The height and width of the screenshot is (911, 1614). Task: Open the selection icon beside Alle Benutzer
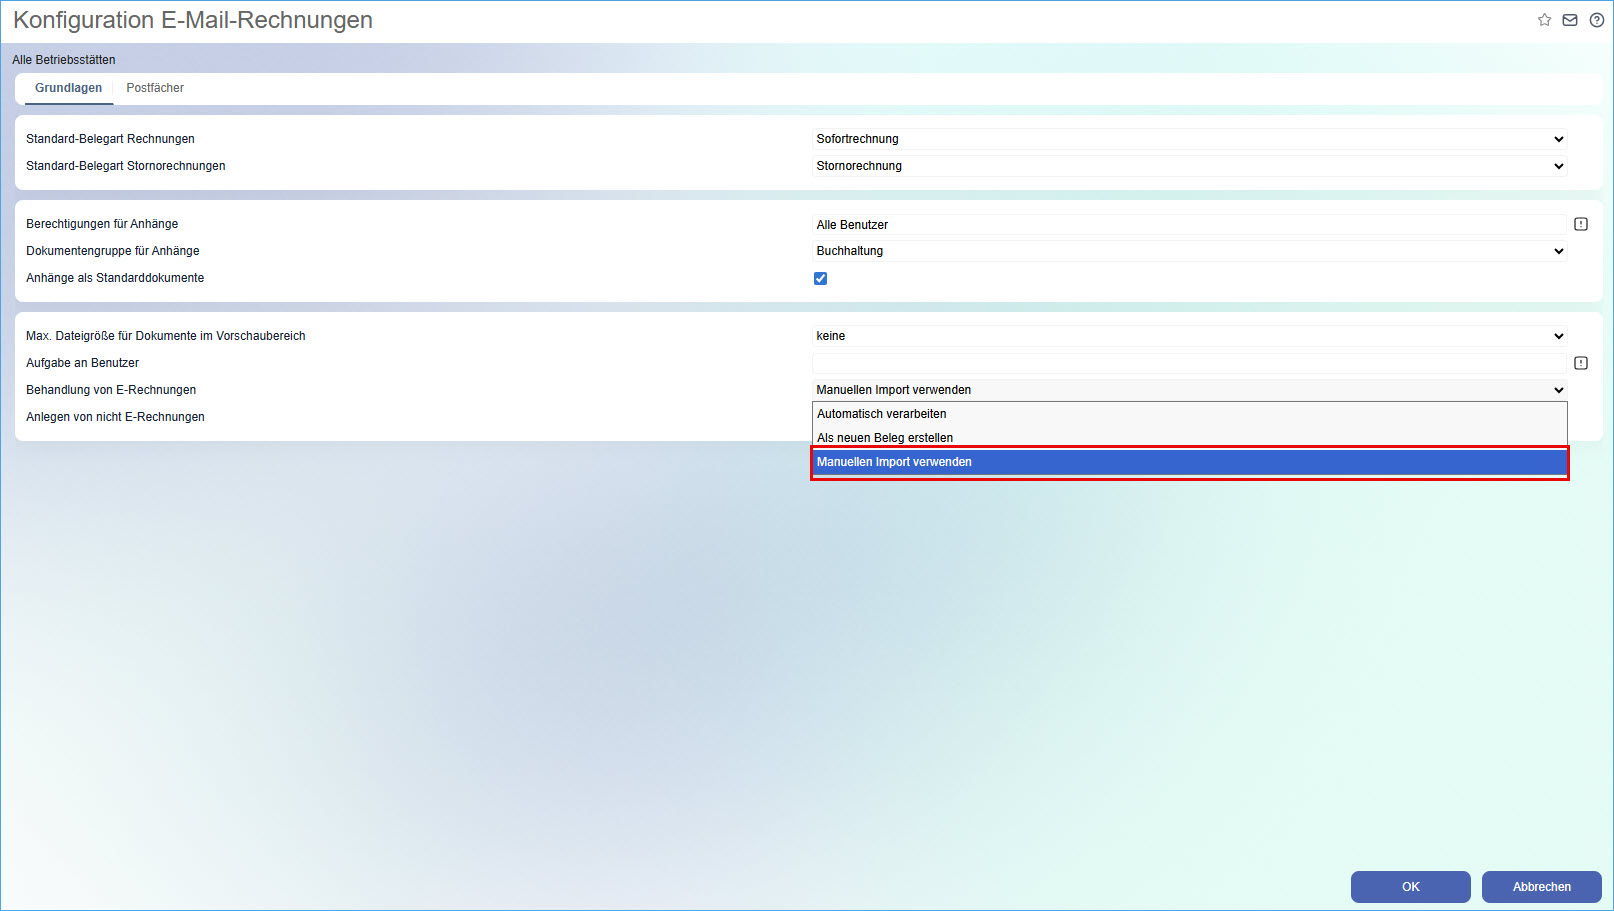point(1581,225)
